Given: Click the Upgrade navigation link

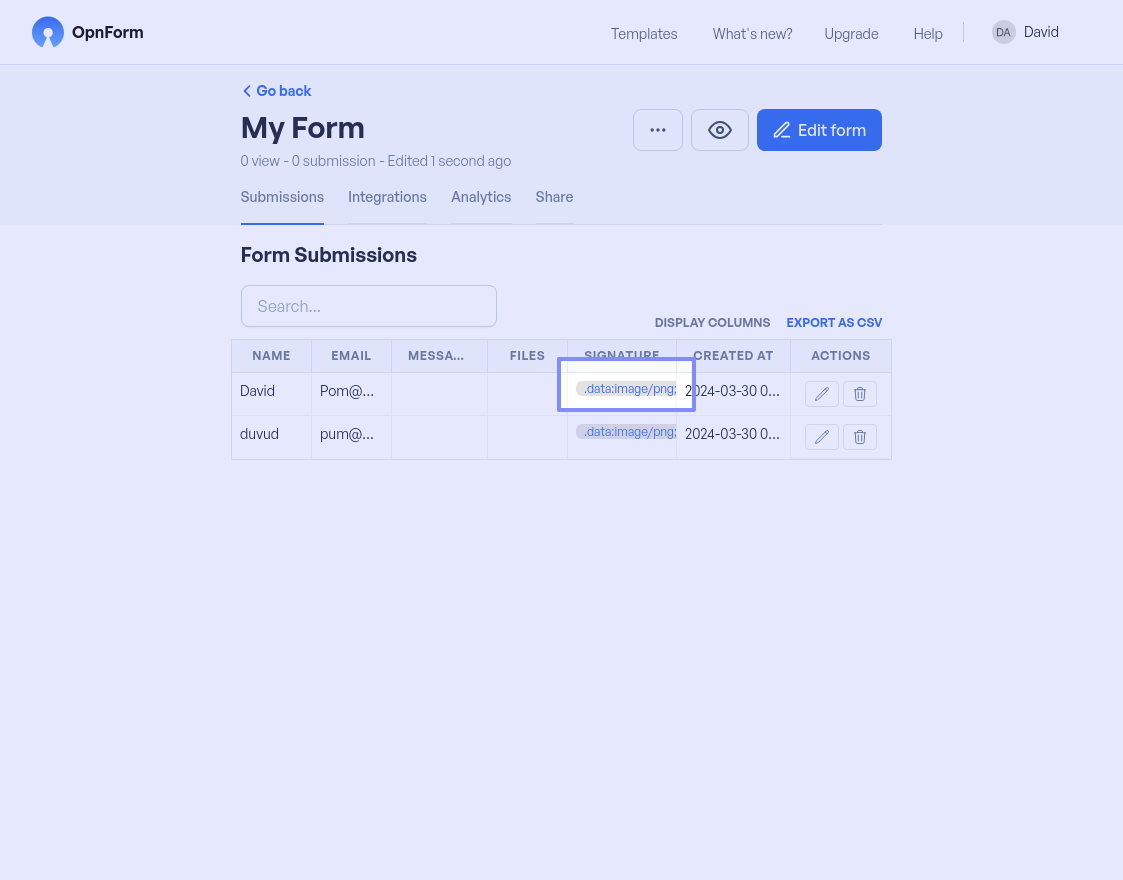Looking at the screenshot, I should (851, 34).
